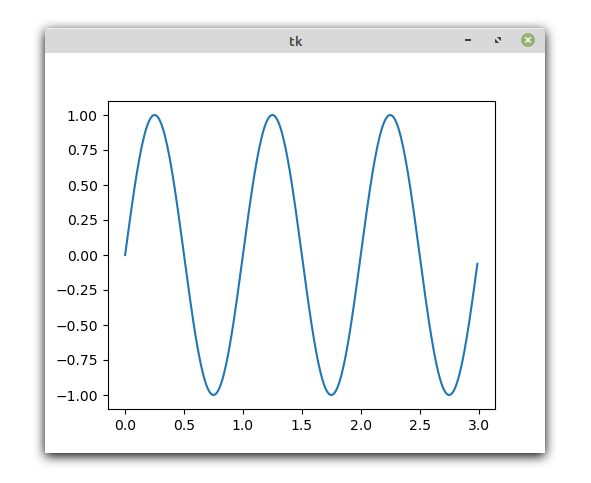Click x-axis label 1.5
This screenshot has height=483, width=591.
click(x=302, y=425)
